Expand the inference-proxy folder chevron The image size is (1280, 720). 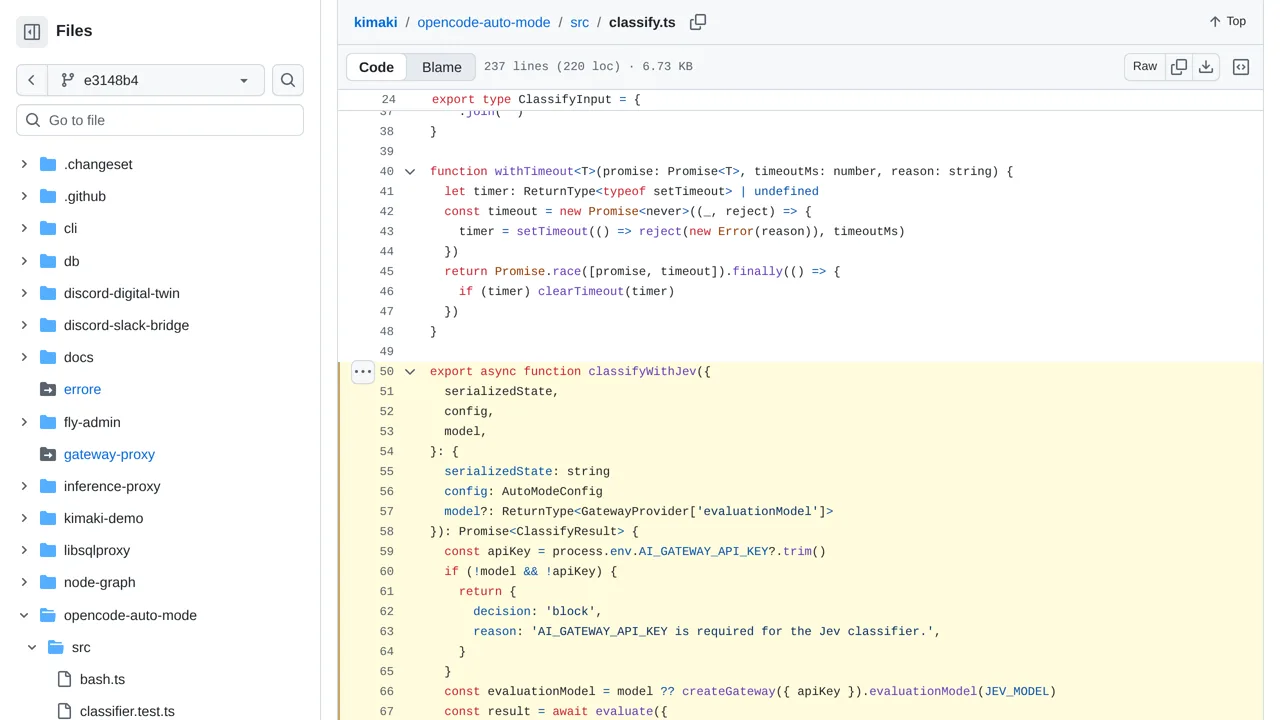[24, 486]
